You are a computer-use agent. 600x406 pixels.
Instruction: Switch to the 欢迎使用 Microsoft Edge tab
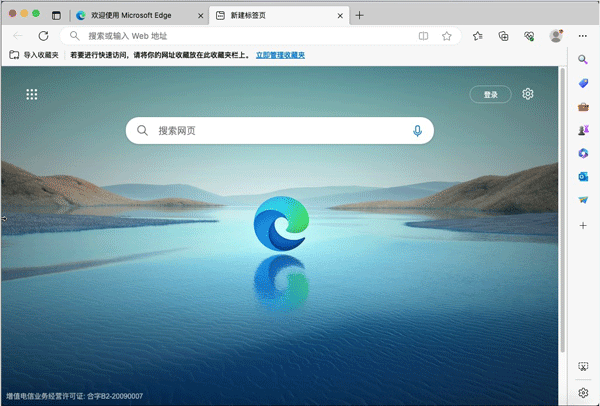click(140, 15)
